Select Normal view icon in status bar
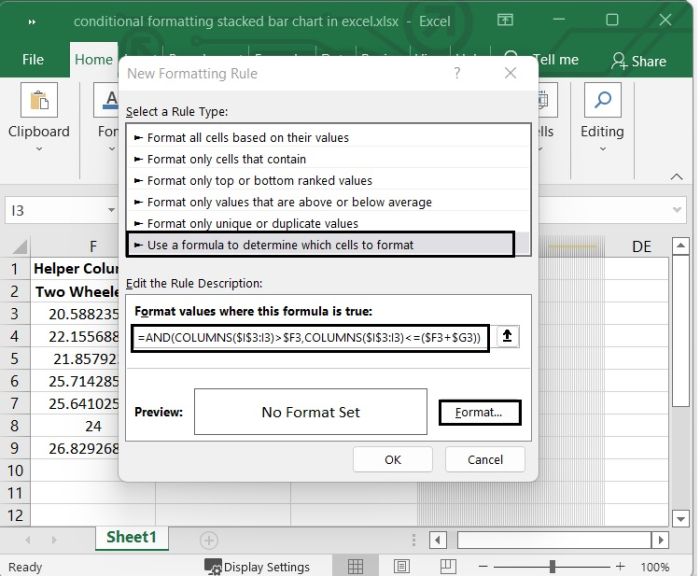700x576 pixels. coord(355,567)
